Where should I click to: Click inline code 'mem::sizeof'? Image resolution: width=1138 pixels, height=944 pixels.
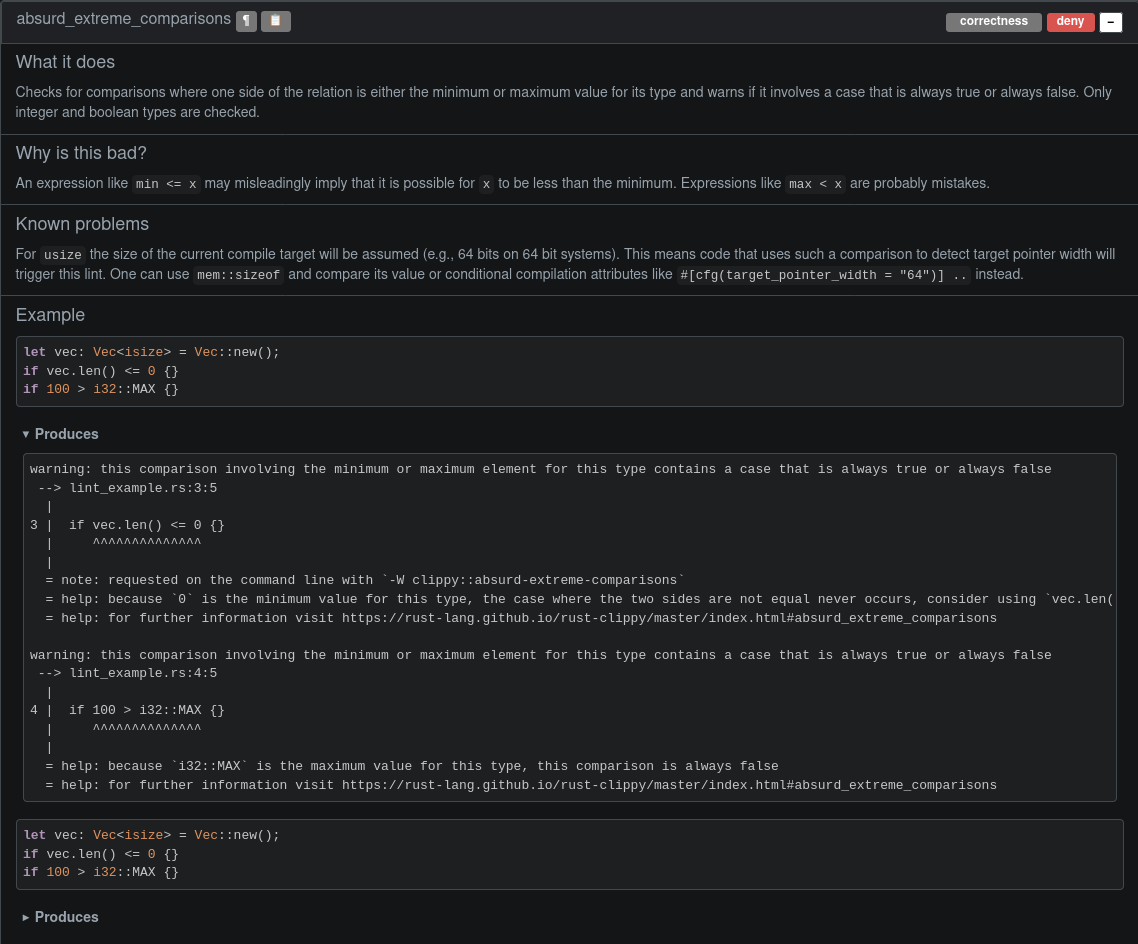click(238, 276)
